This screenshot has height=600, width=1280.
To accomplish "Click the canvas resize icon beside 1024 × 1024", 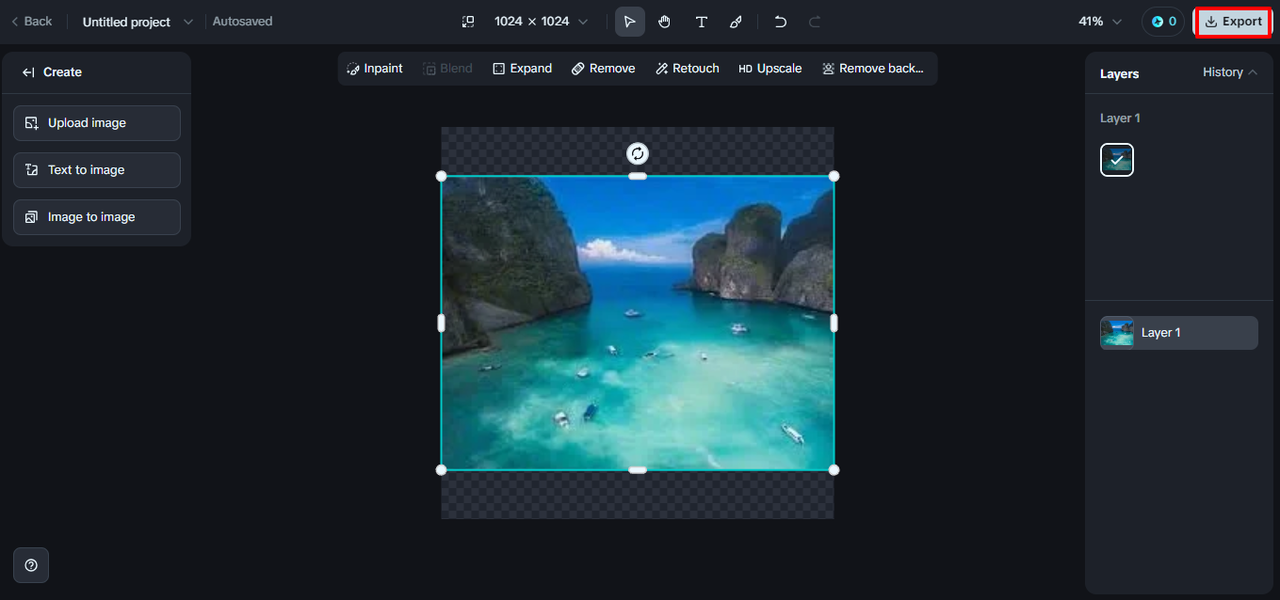I will [467, 21].
